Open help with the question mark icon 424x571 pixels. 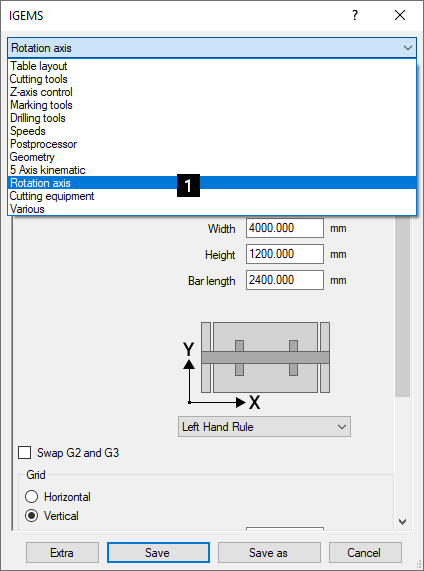tap(355, 15)
